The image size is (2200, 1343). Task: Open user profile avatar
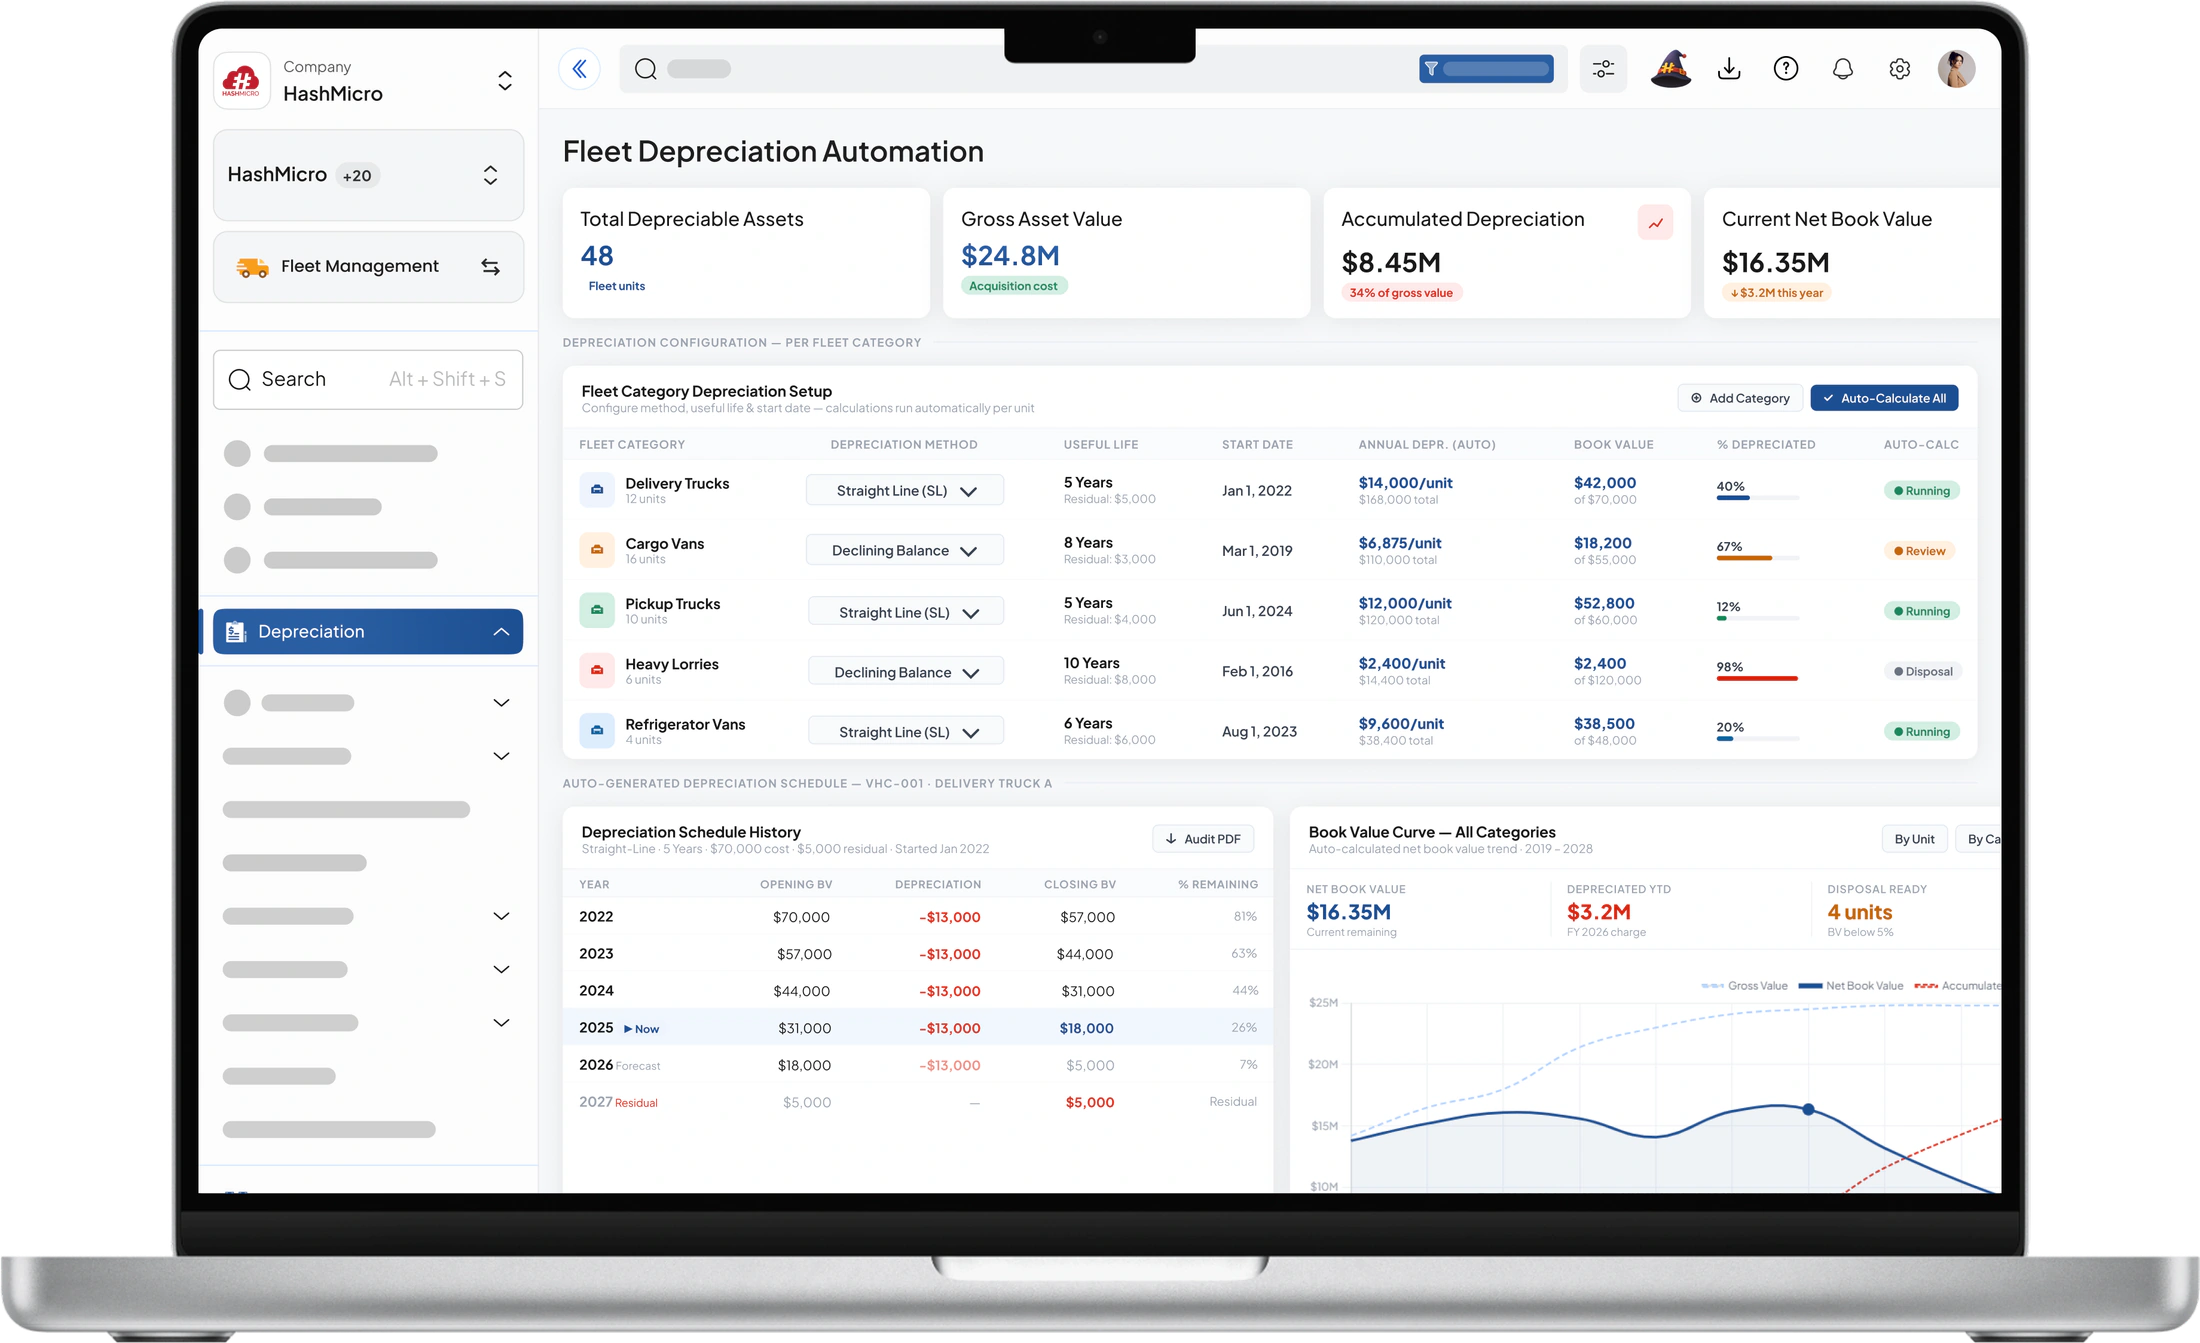(x=1957, y=69)
